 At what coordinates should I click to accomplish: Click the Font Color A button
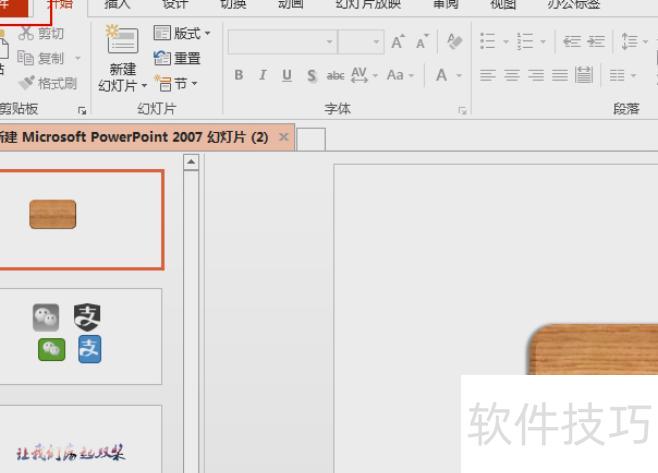pos(441,76)
